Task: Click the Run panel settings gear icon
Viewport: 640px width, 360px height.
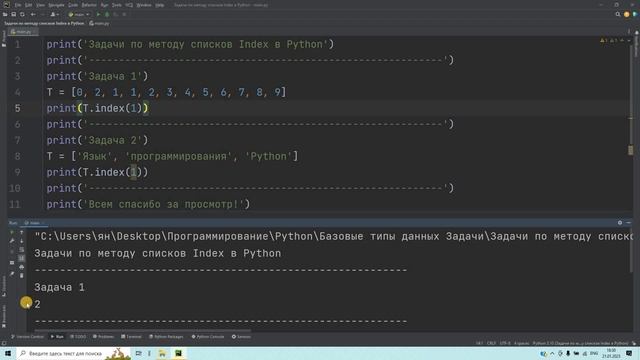Action: [x=620, y=223]
